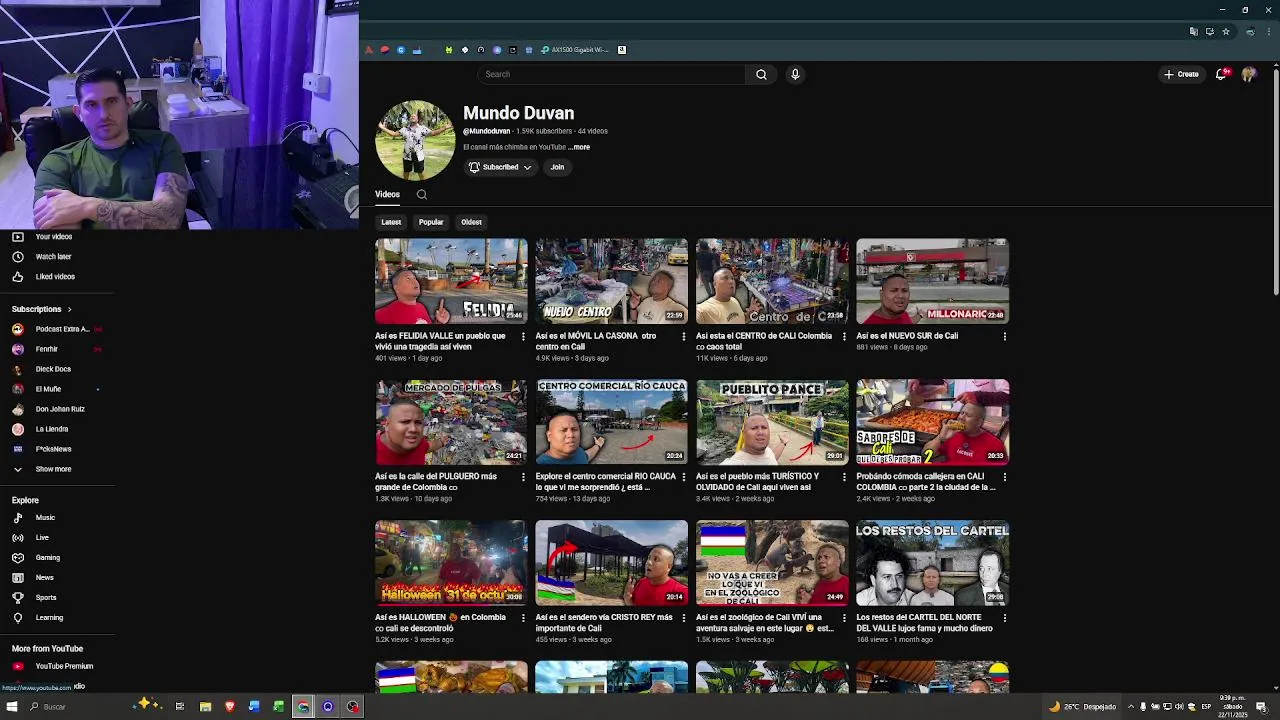Select the Oldest filter chip
Image resolution: width=1280 pixels, height=720 pixels.
tap(471, 222)
